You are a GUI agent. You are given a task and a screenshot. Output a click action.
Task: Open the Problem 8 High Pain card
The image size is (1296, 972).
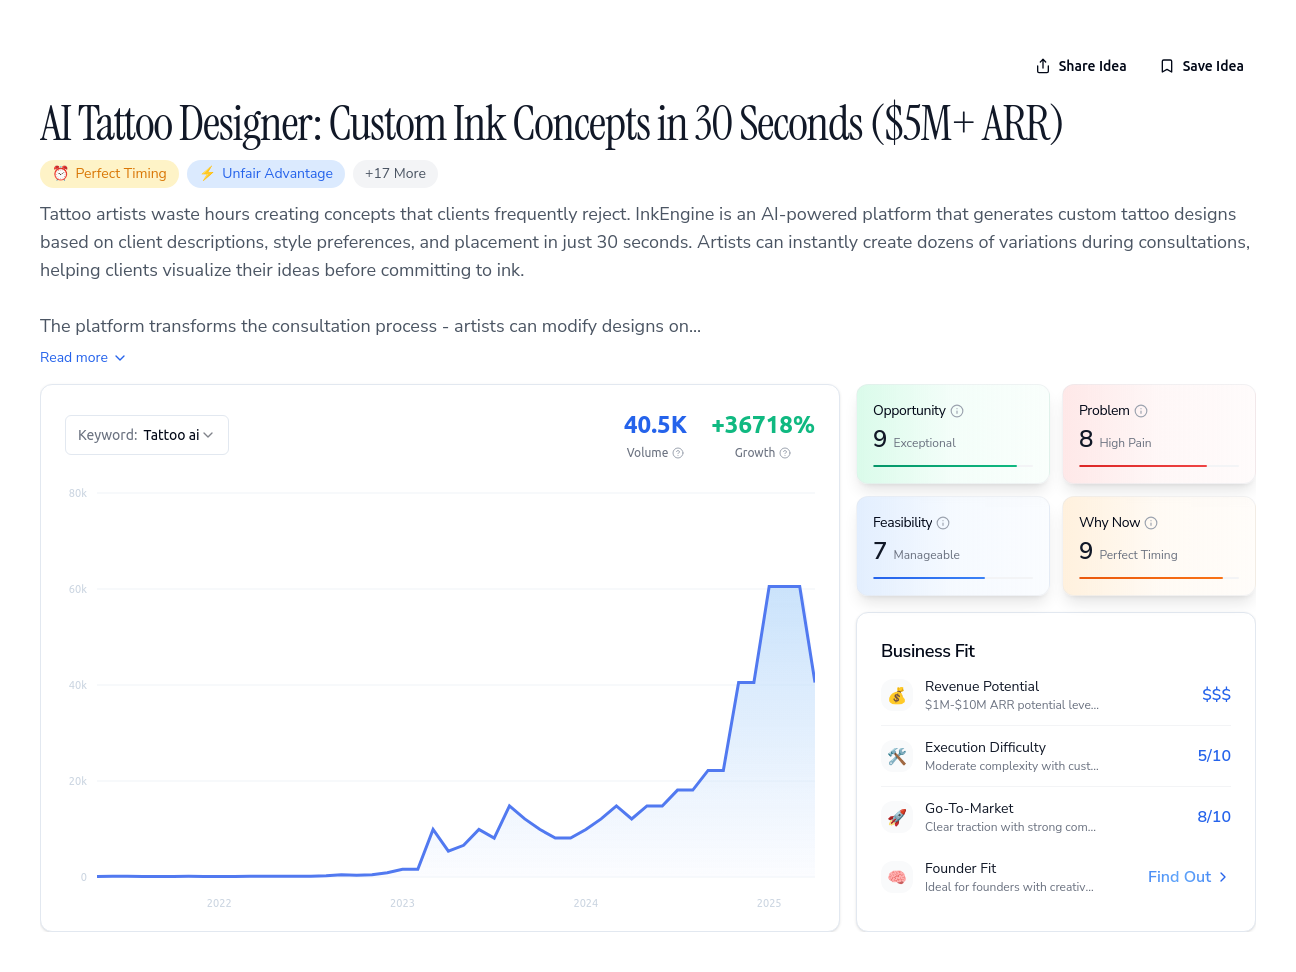(x=1159, y=434)
